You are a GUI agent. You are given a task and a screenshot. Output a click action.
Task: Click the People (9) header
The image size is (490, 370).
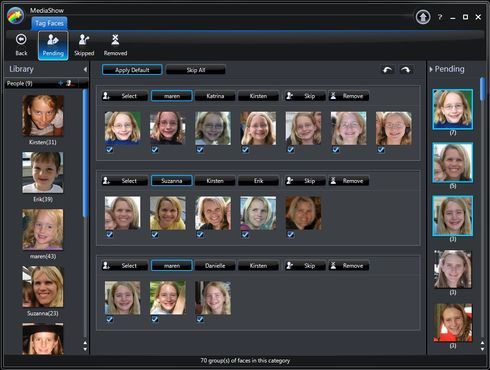click(x=20, y=83)
